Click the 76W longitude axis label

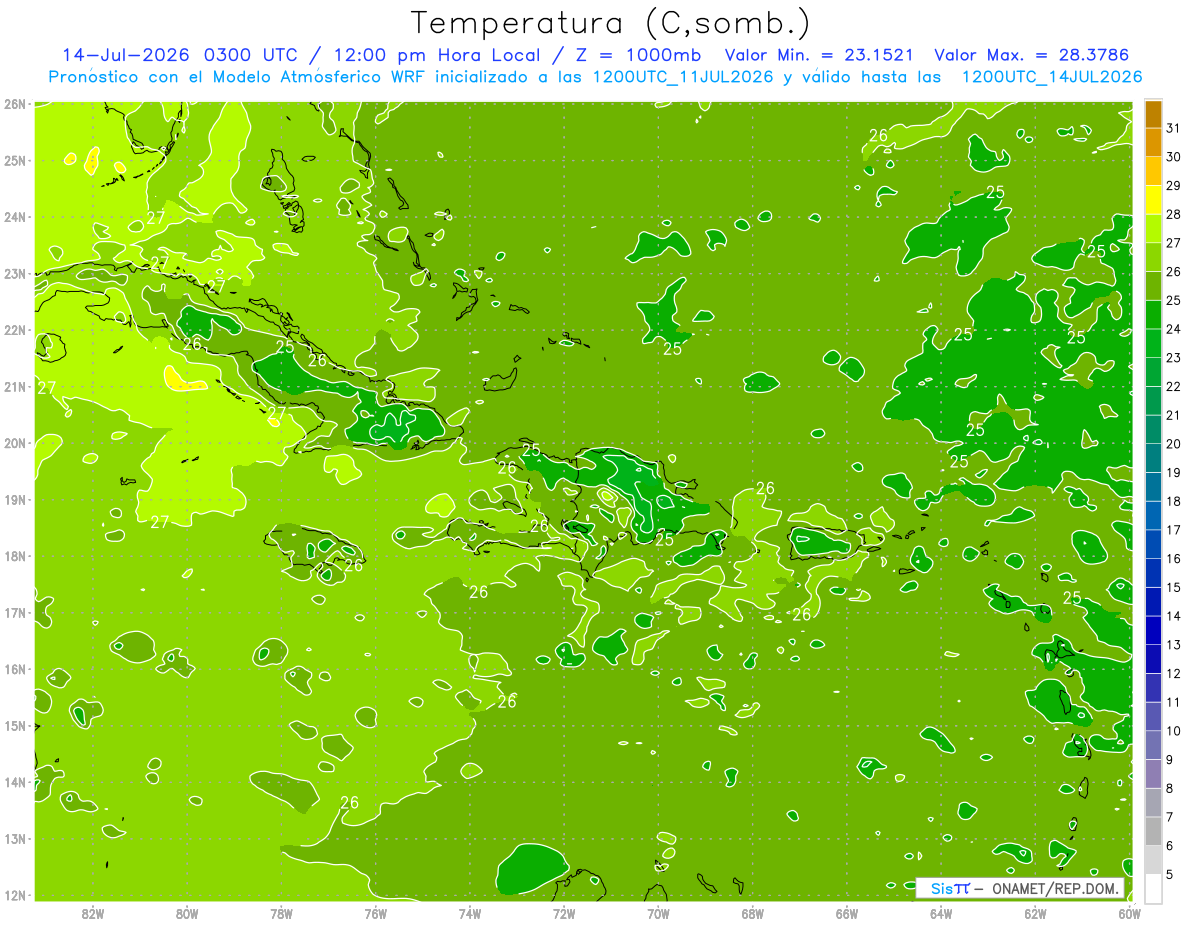point(376,914)
